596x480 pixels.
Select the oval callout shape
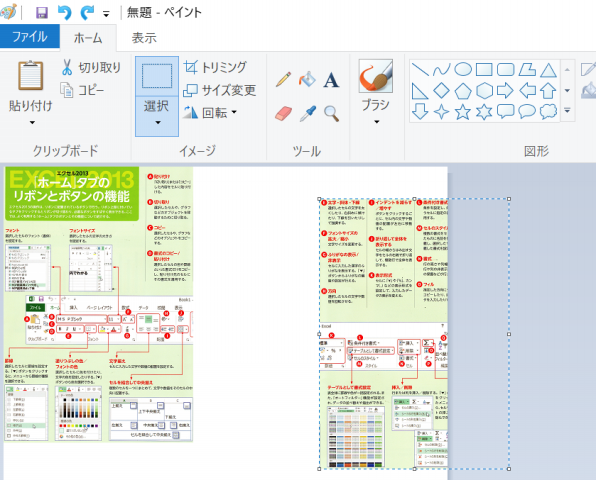527,111
